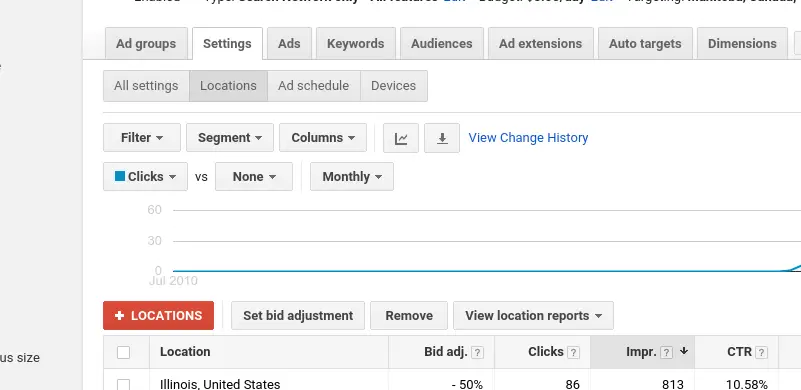
Task: Open the Filter dropdown
Action: click(142, 138)
